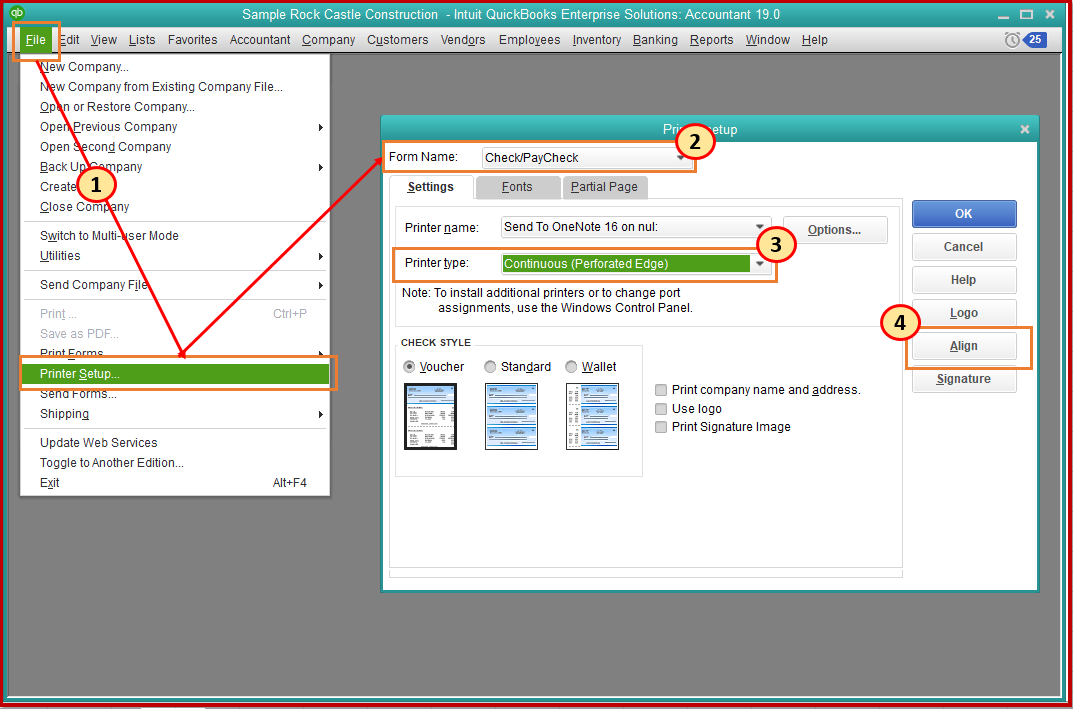
Task: Open the Inventory menu
Action: [597, 40]
